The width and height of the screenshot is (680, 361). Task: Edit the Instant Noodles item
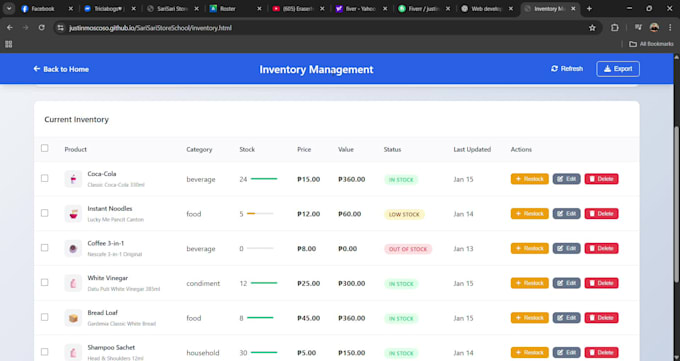pyautogui.click(x=566, y=213)
